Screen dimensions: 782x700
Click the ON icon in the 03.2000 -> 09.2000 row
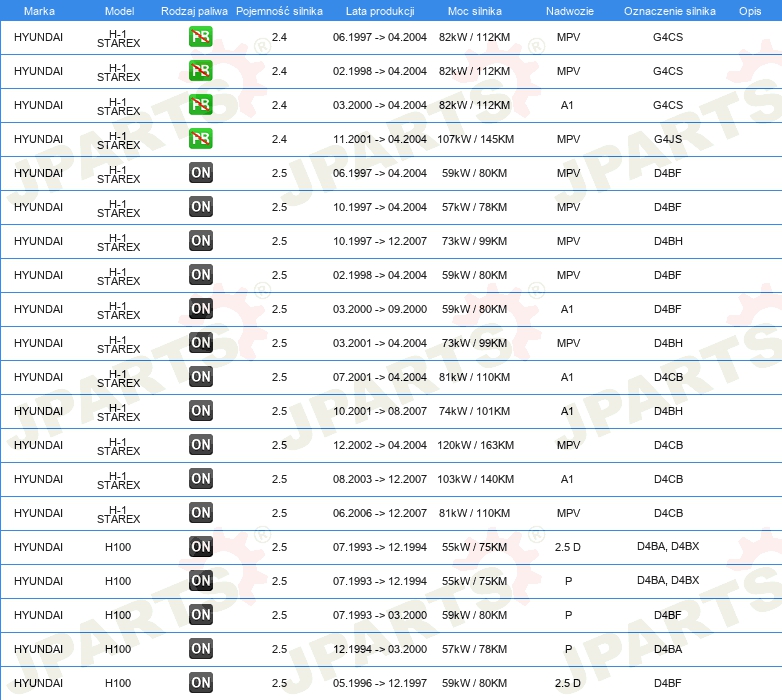point(201,309)
